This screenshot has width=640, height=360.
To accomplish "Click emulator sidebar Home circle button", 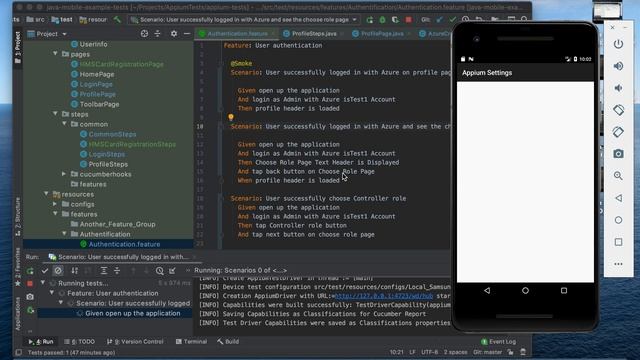I will click(618, 220).
